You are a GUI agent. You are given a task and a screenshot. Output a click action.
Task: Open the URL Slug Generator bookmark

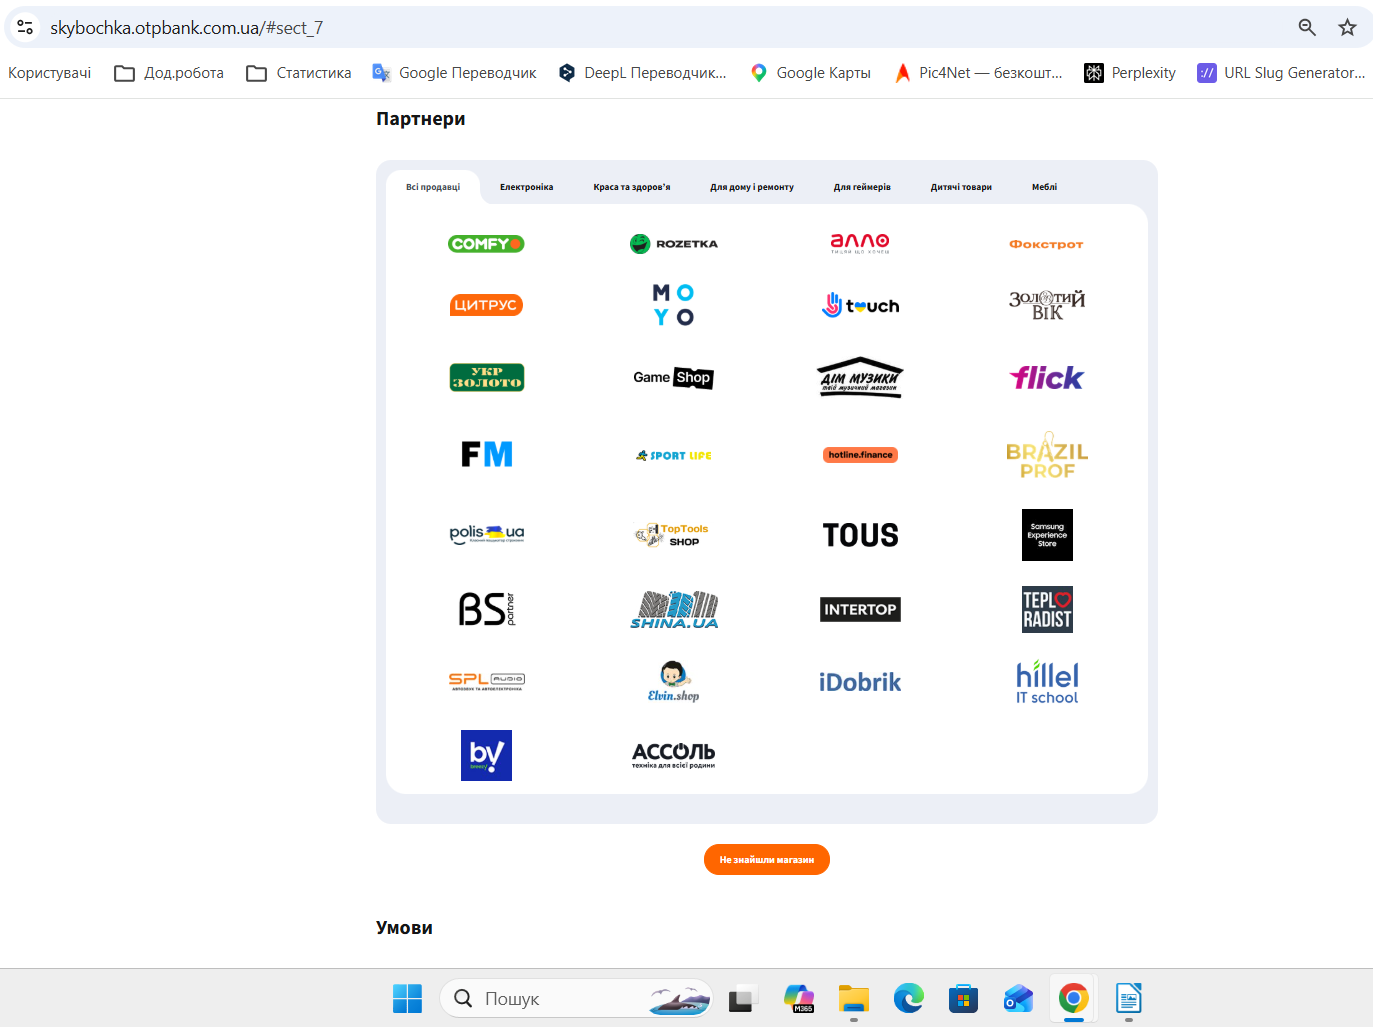[1281, 73]
